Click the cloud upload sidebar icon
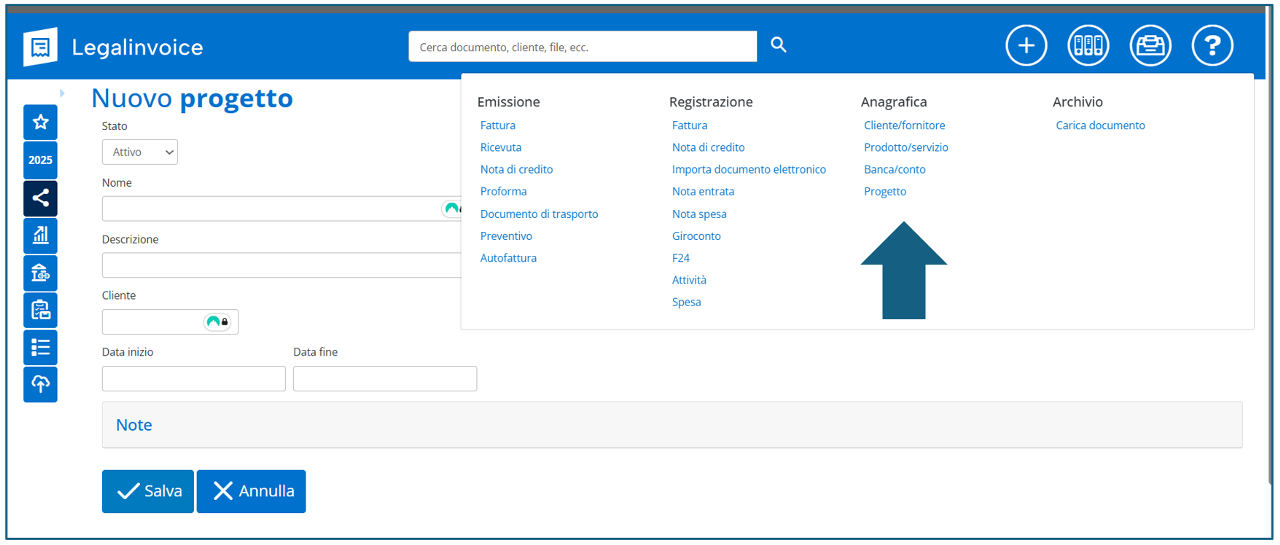This screenshot has width=1280, height=545. pos(40,384)
